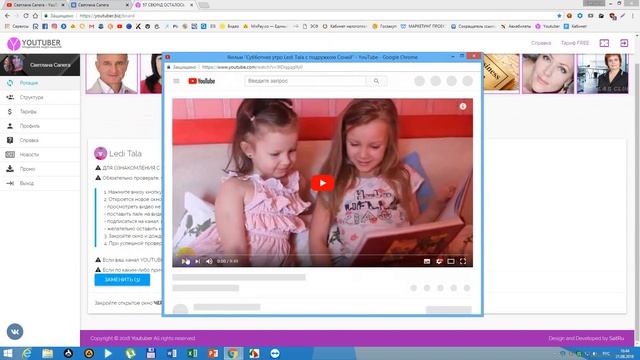
Task: Click the Youtuber logo in header
Action: pos(34,43)
